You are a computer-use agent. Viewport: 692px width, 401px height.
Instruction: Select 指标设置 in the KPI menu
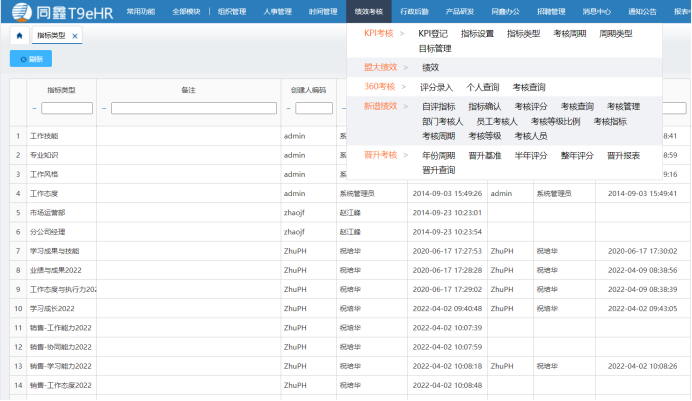(477, 33)
